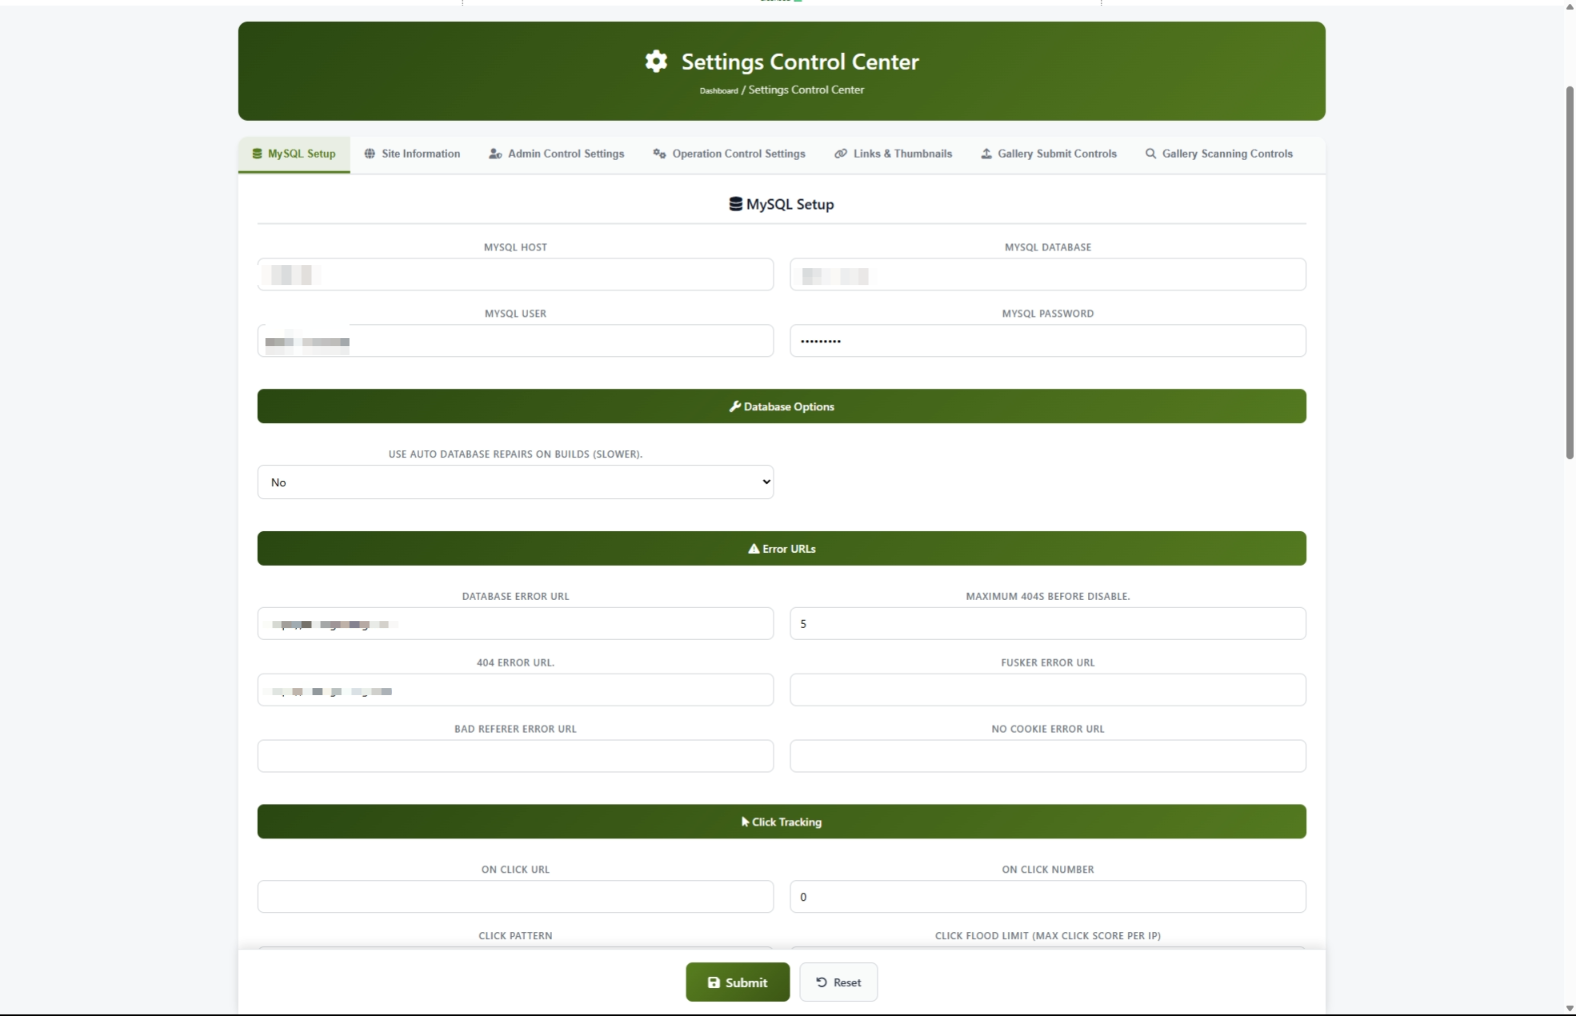The width and height of the screenshot is (1576, 1016).
Task: Open the Links & Thumbnails tab
Action: pos(902,154)
